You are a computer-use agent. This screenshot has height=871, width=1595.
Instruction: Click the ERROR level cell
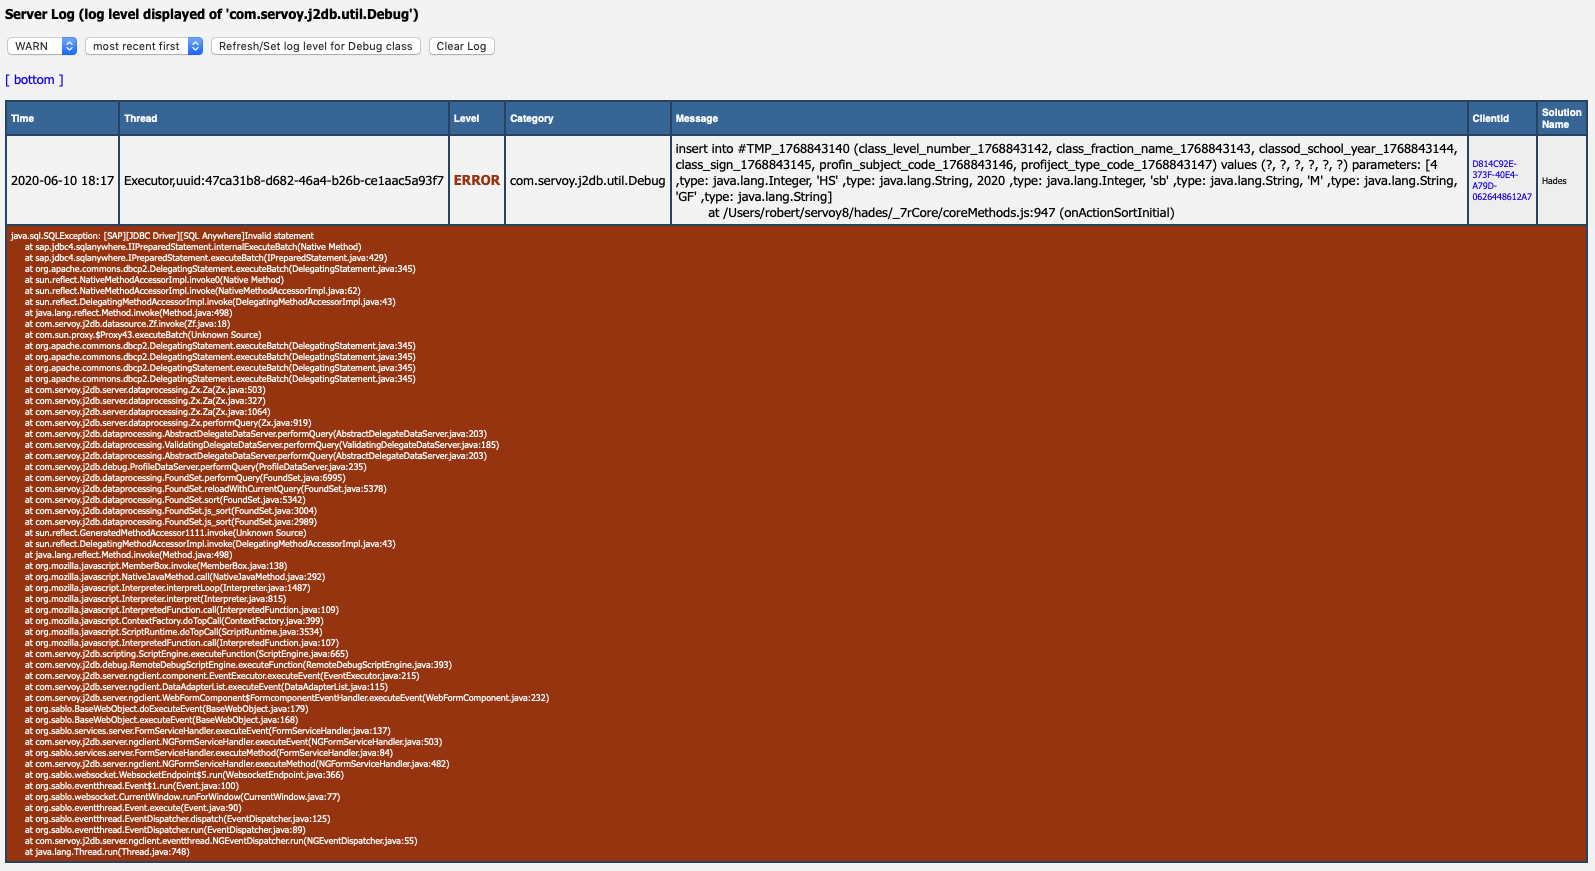[476, 181]
